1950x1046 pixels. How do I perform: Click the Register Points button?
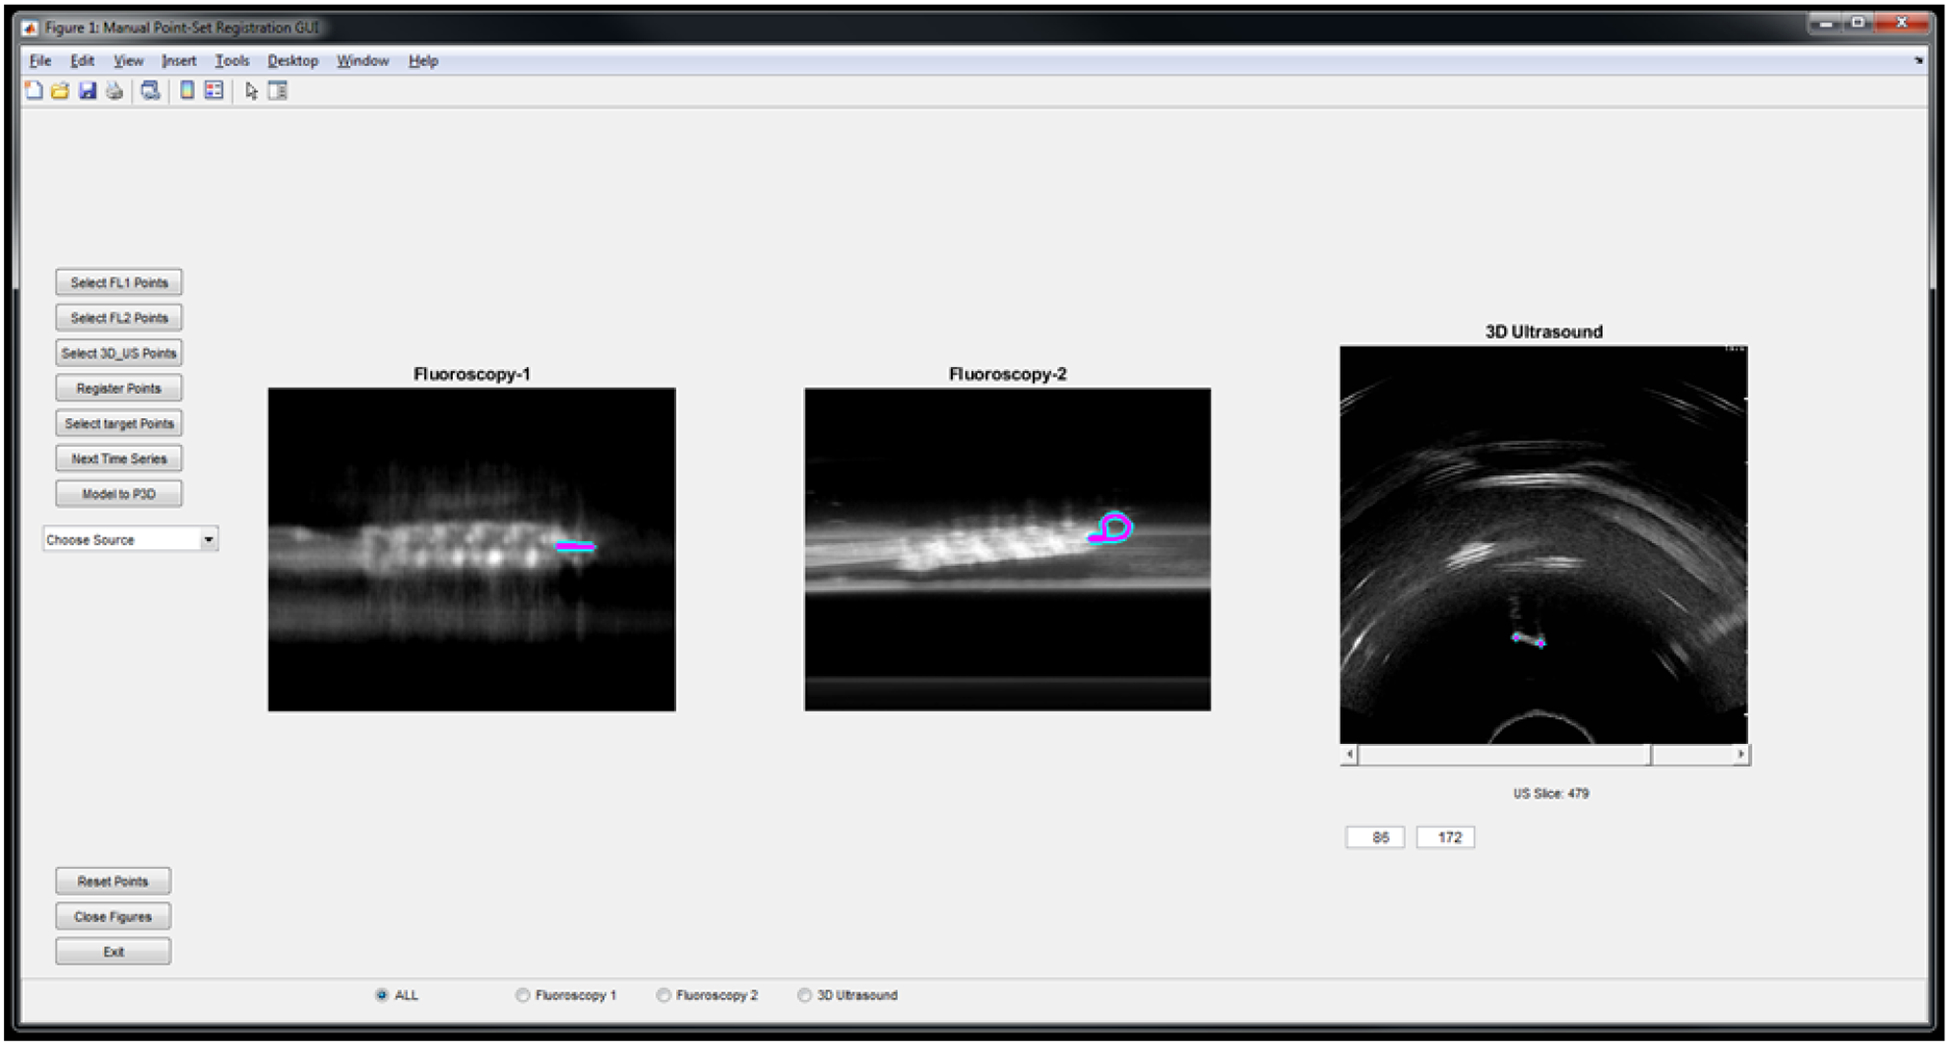point(119,388)
